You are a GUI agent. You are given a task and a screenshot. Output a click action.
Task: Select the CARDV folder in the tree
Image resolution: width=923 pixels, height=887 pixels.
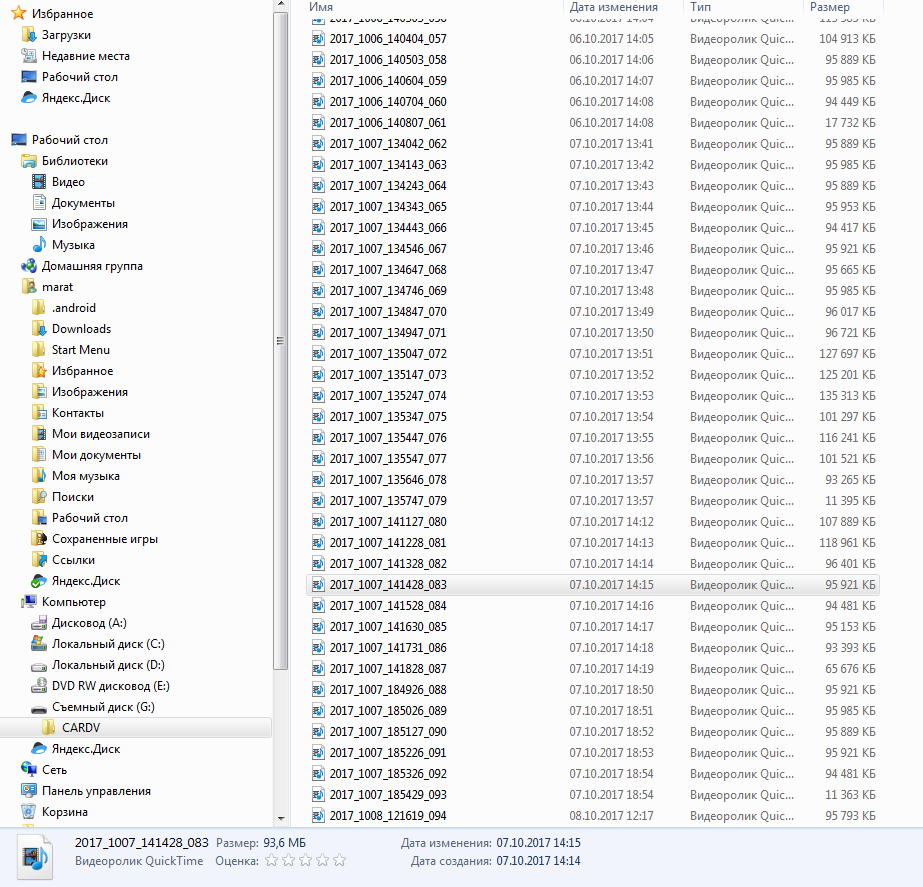(80, 728)
